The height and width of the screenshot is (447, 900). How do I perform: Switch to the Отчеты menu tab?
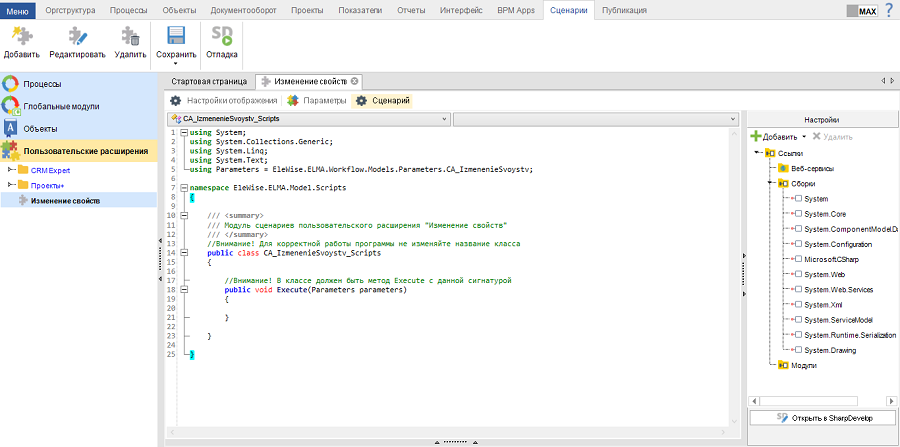(x=412, y=10)
